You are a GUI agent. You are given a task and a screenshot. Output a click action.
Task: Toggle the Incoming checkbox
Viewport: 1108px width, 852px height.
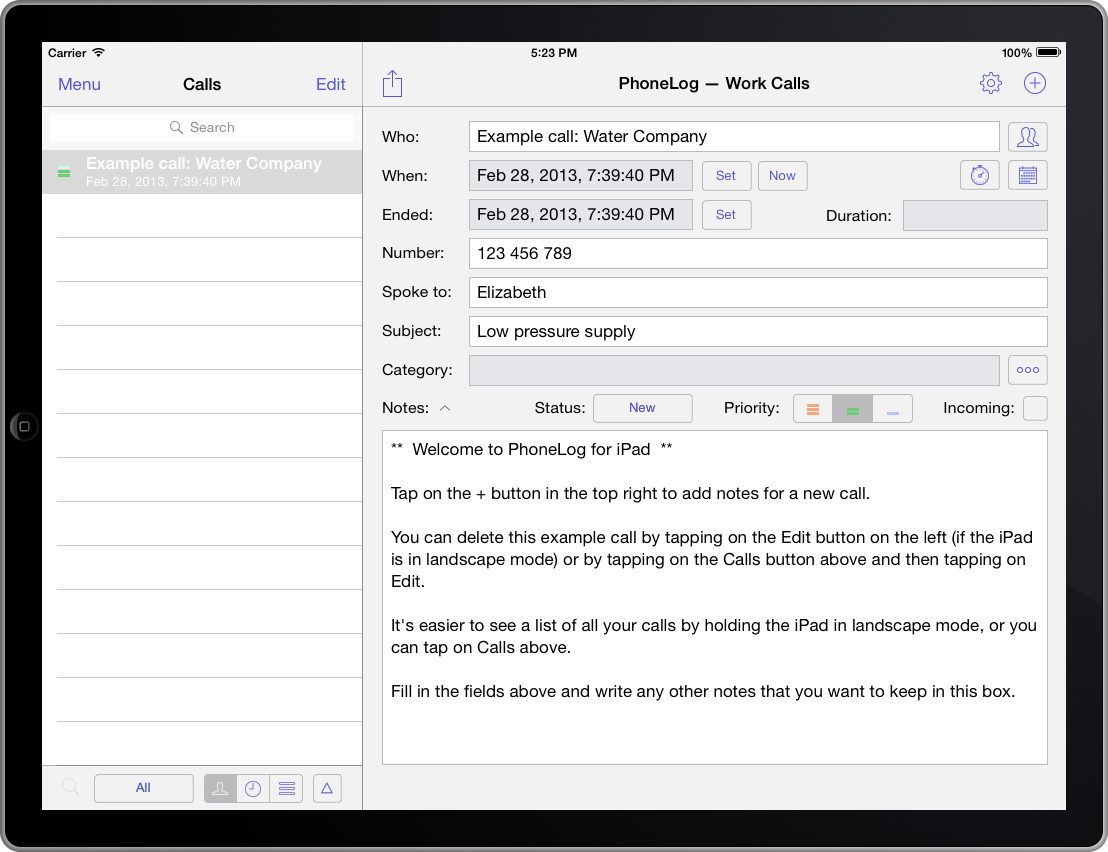point(1035,408)
